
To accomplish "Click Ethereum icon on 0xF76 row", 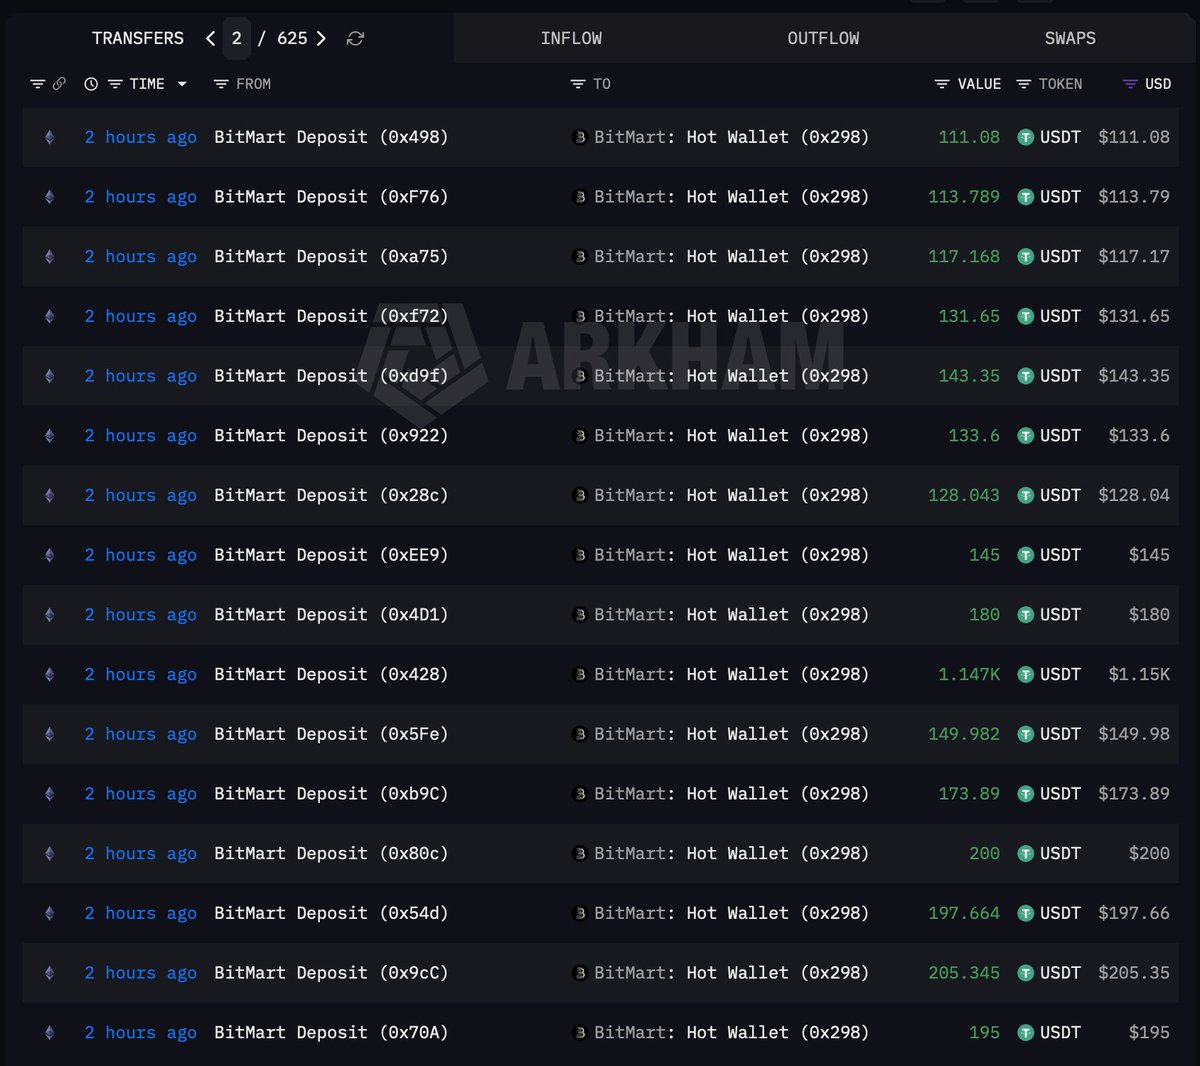I will pyautogui.click(x=50, y=197).
